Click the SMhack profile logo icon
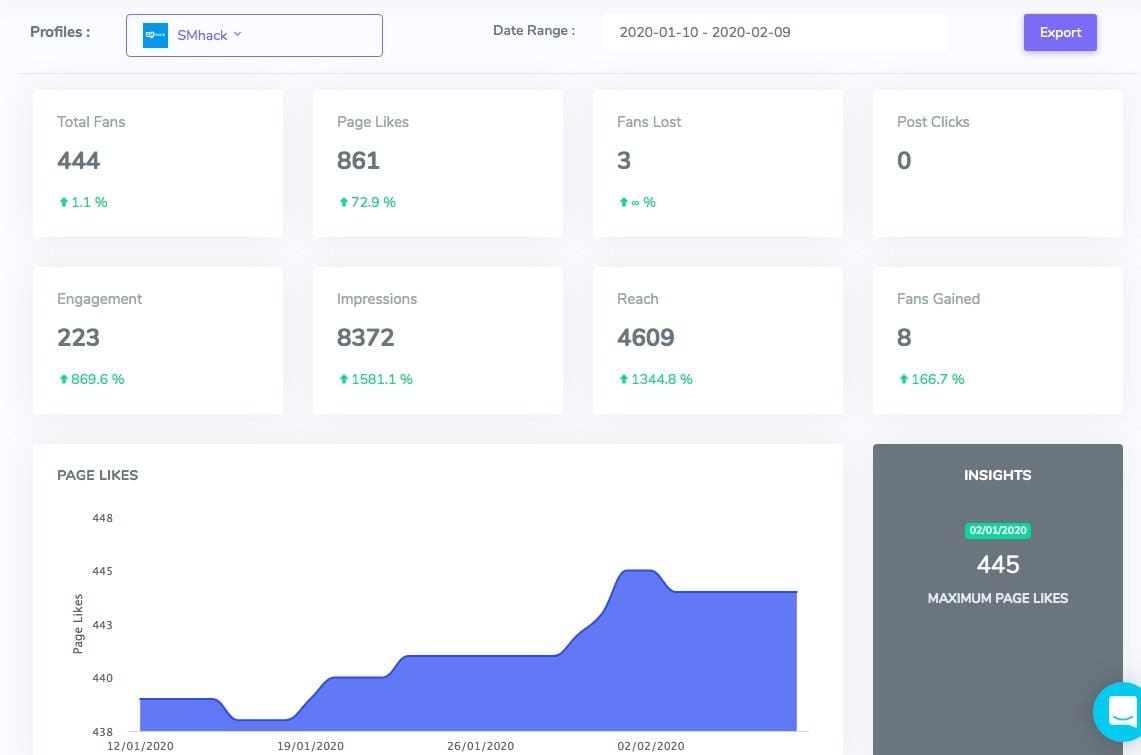This screenshot has width=1141, height=755. [x=155, y=35]
